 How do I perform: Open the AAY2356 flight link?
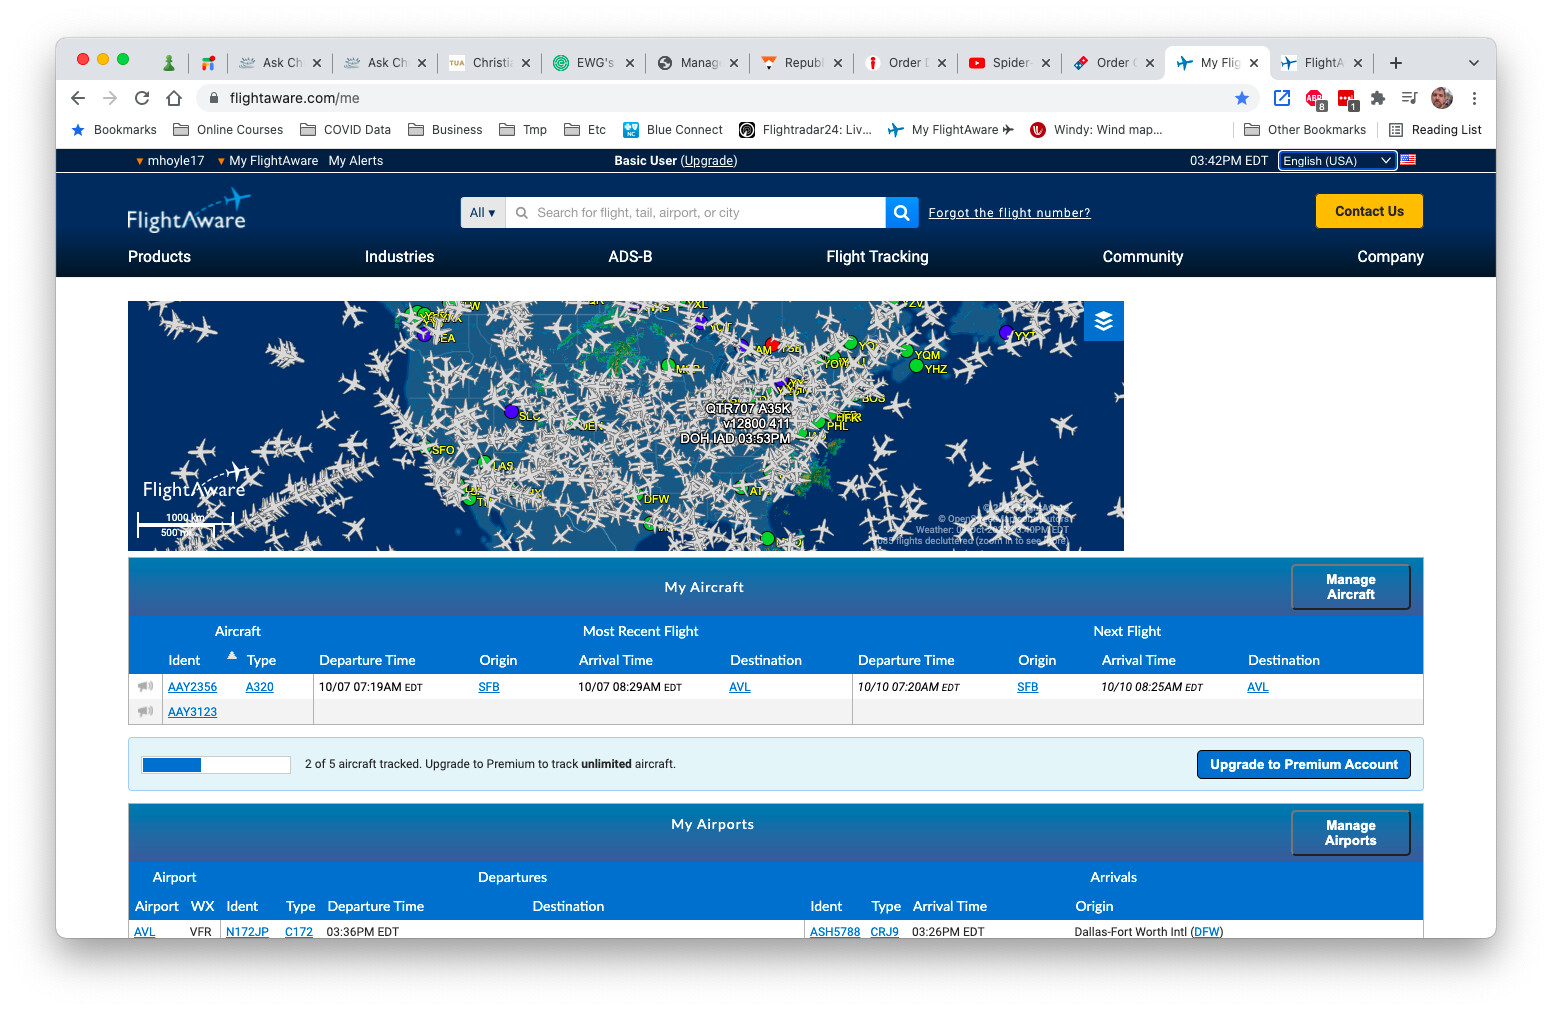point(192,687)
